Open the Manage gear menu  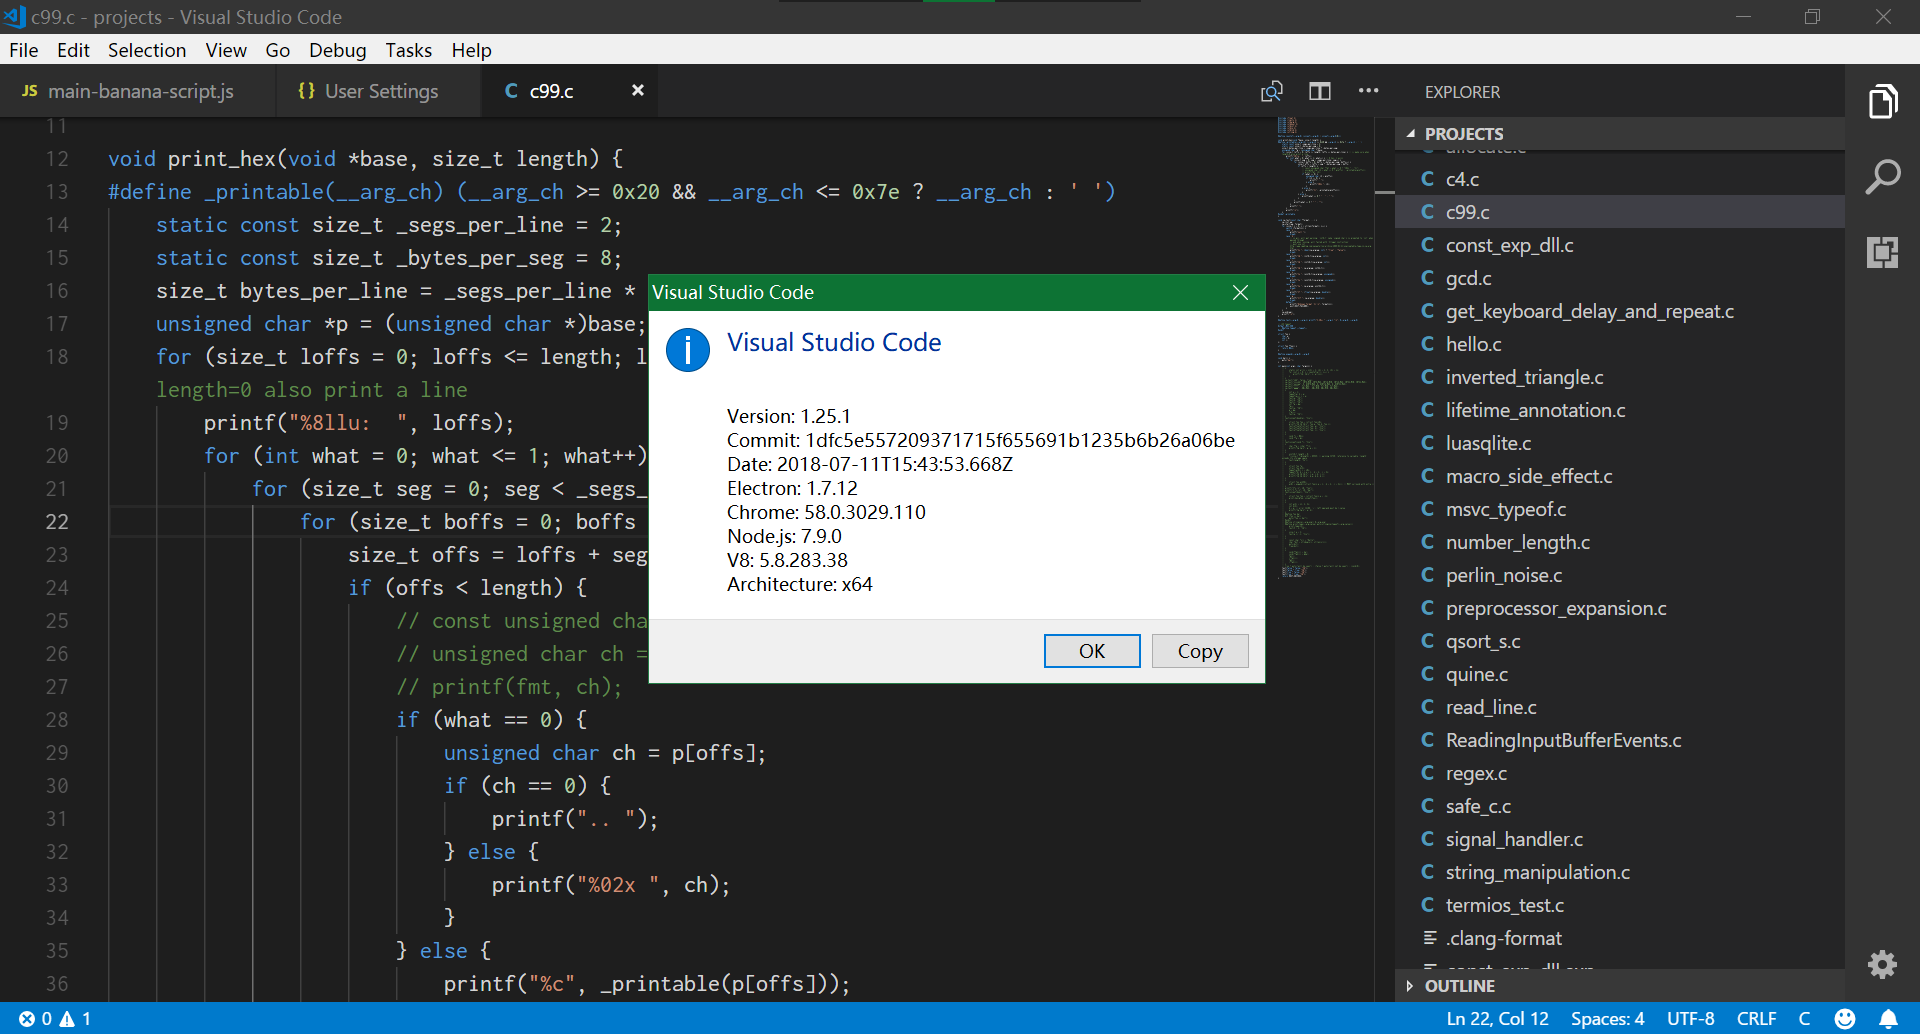pyautogui.click(x=1883, y=964)
